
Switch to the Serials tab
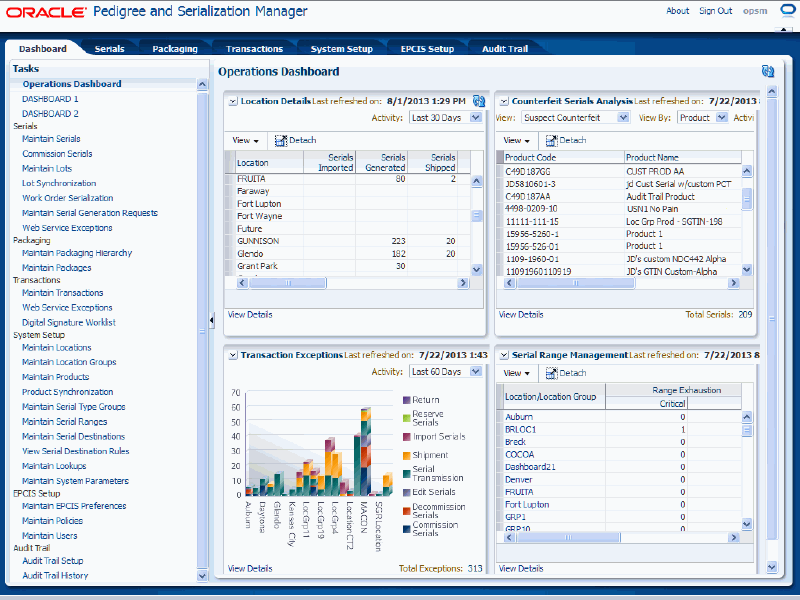click(109, 49)
